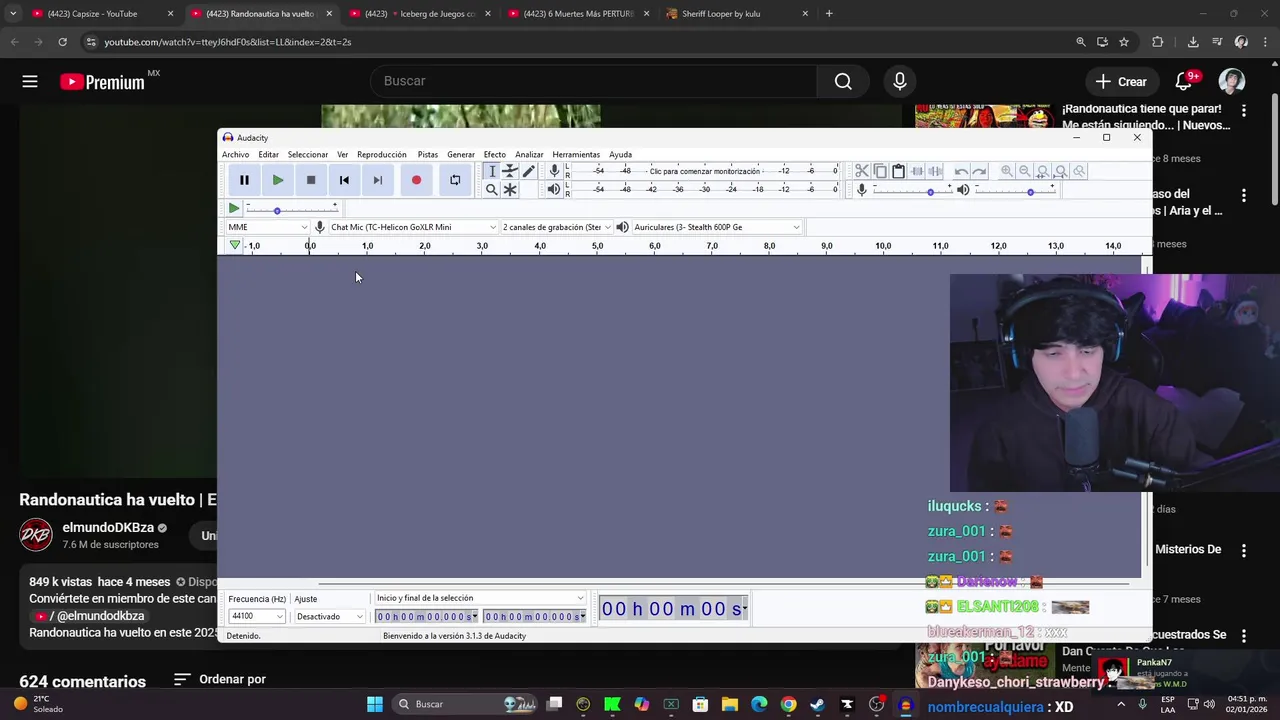Viewport: 1280px width, 720px height.
Task: Click the Zoom toggle icon
Action: (x=1079, y=171)
